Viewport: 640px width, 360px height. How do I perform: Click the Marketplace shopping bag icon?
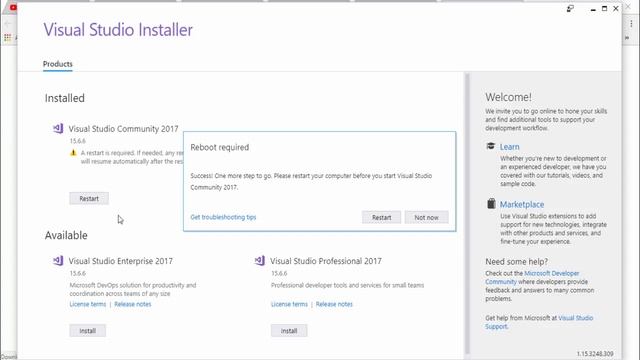[x=491, y=203]
